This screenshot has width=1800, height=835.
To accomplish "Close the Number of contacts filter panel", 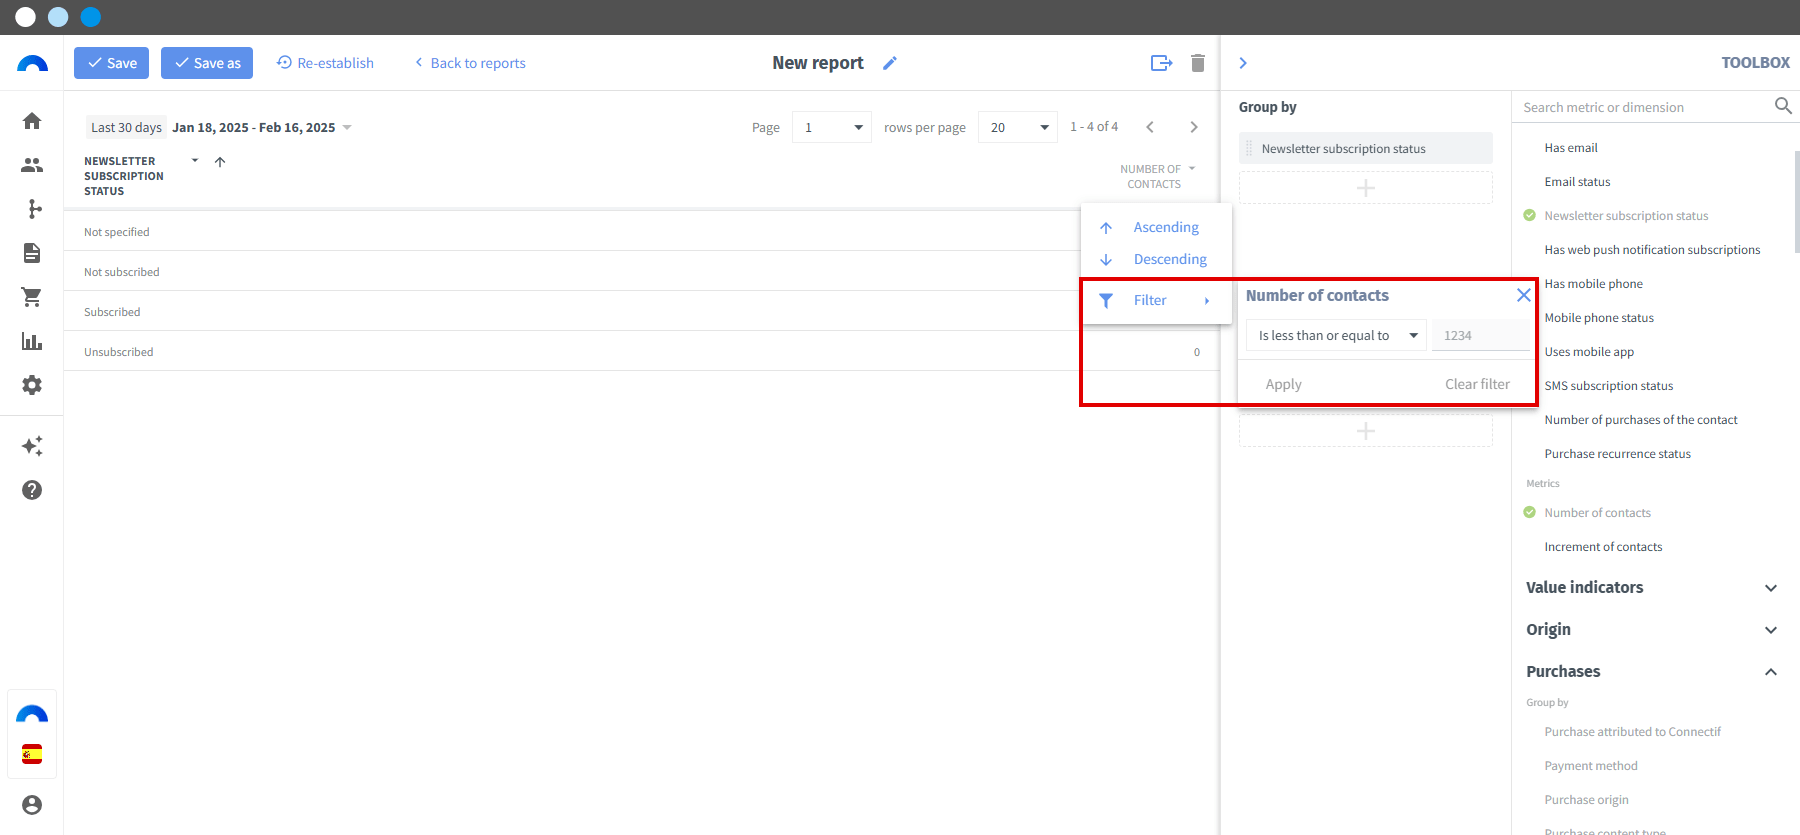I will point(1524,295).
